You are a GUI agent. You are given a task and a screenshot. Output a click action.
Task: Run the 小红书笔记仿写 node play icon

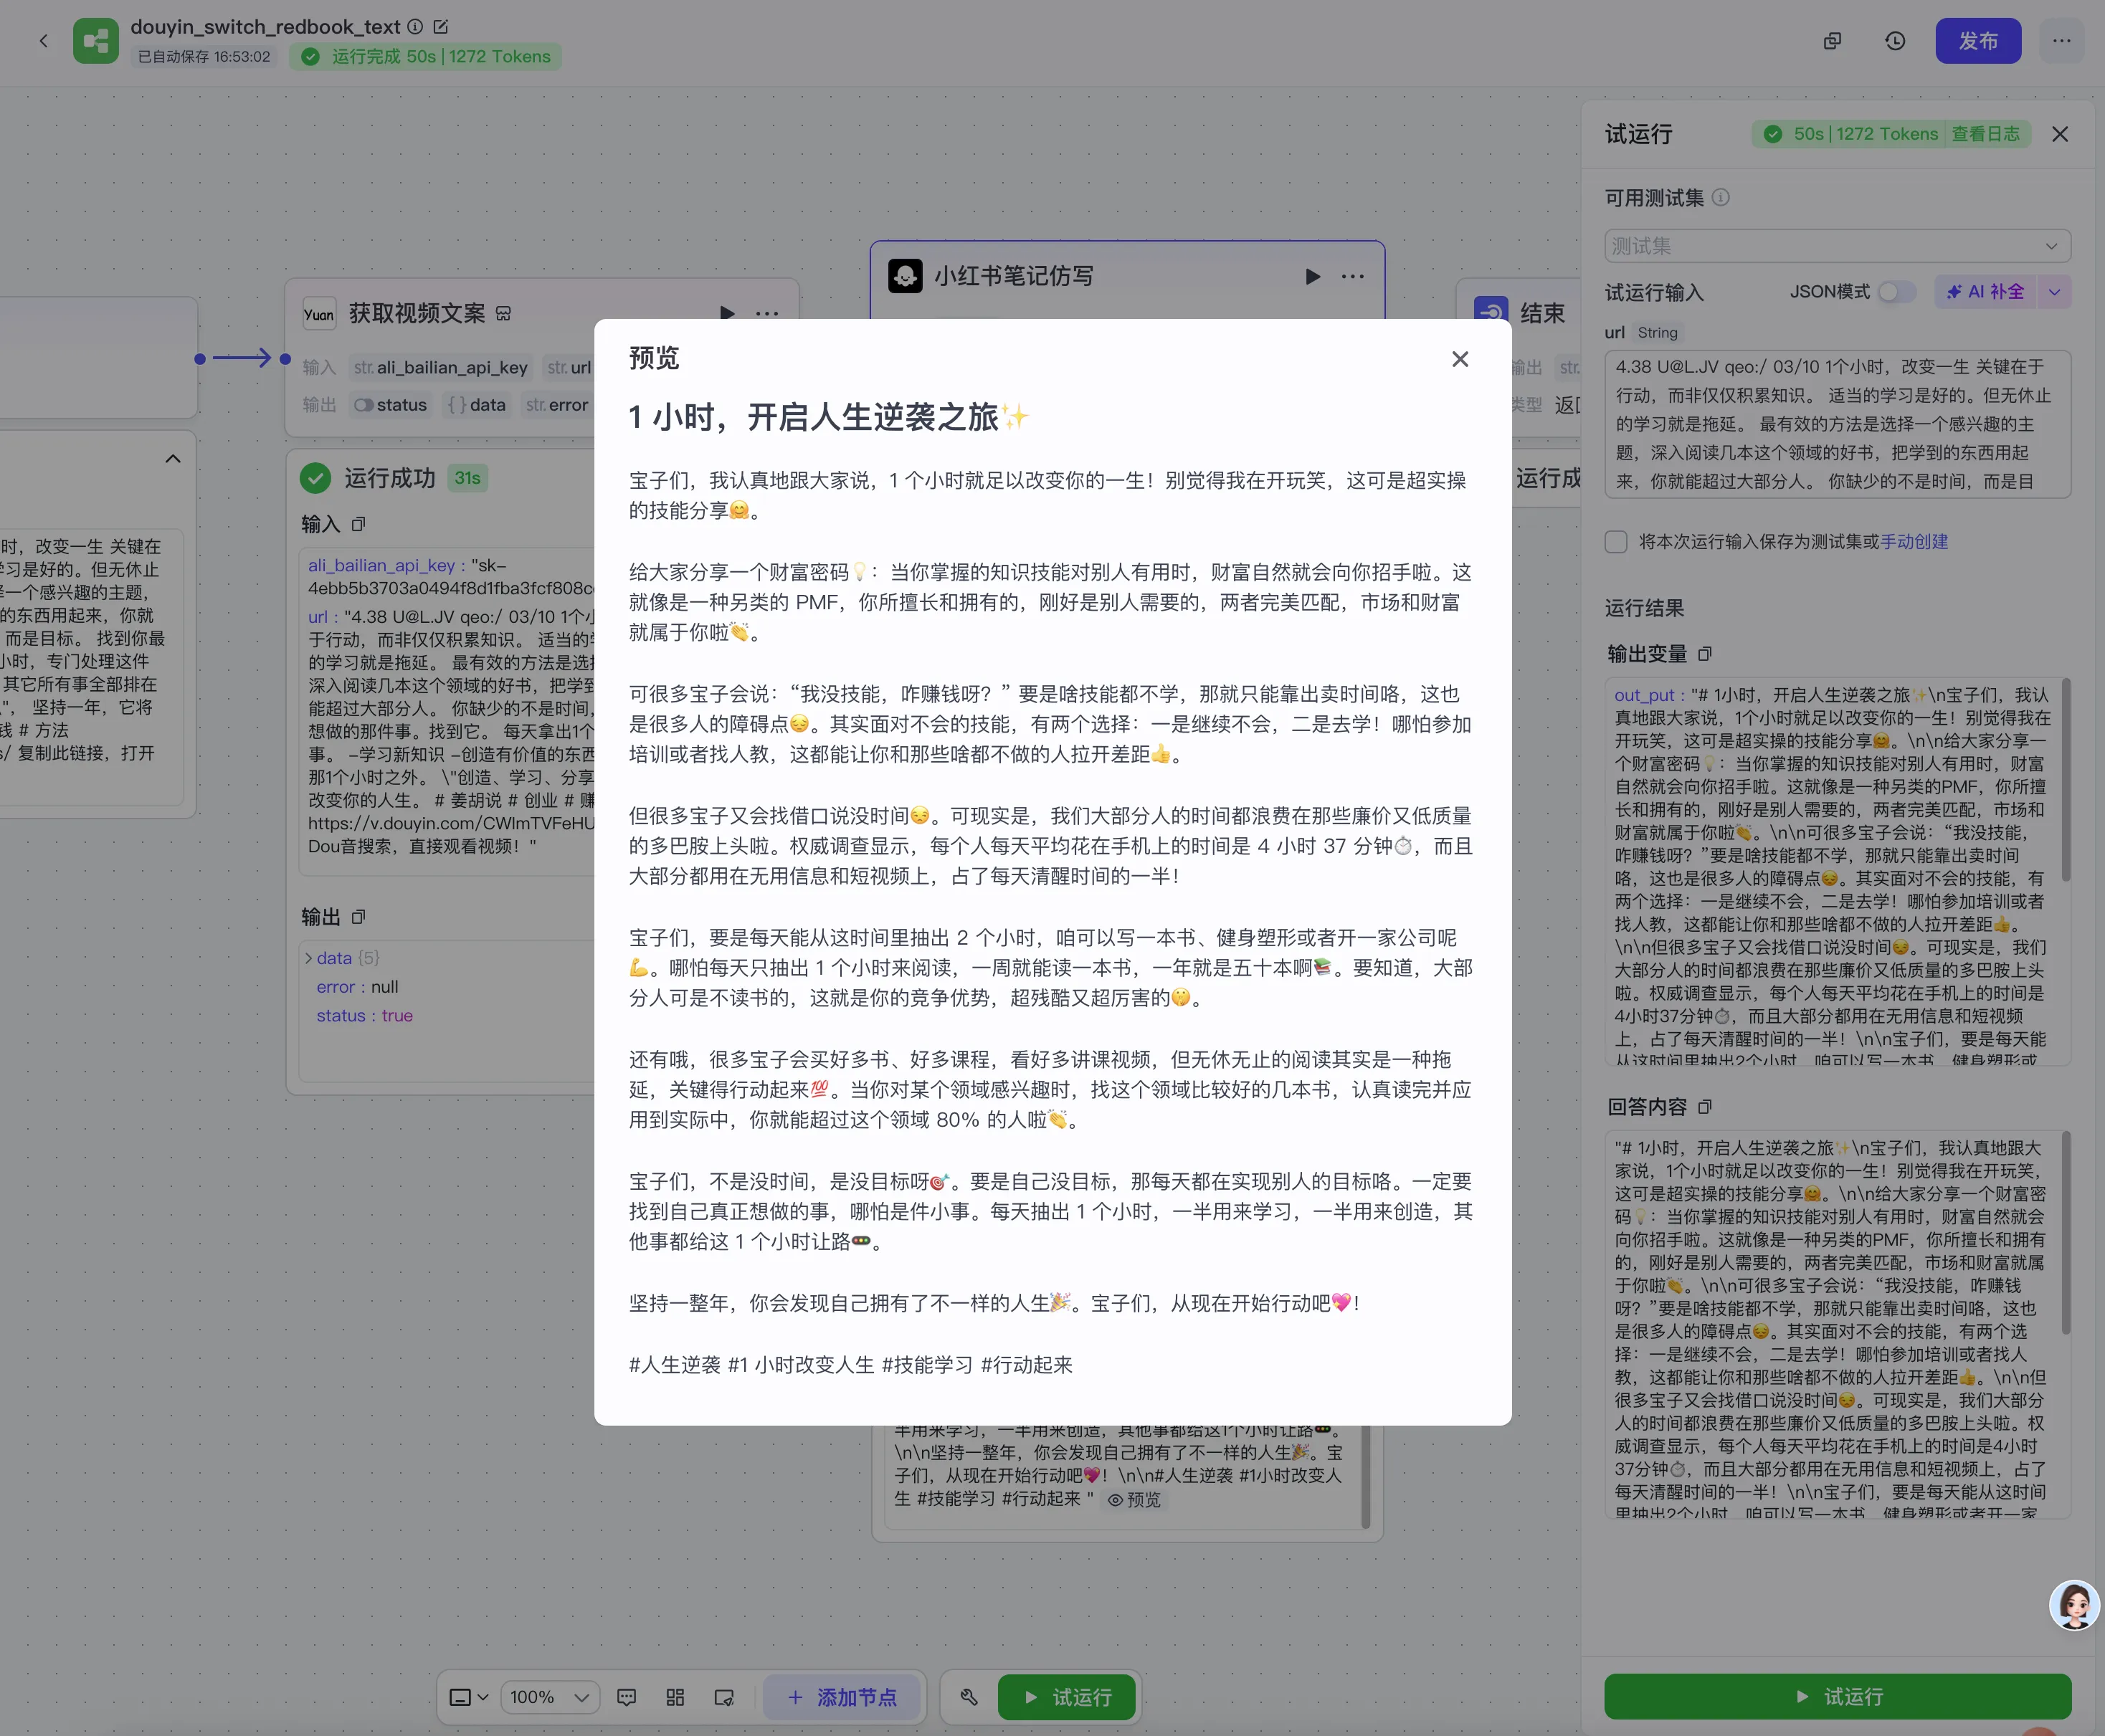(x=1312, y=276)
